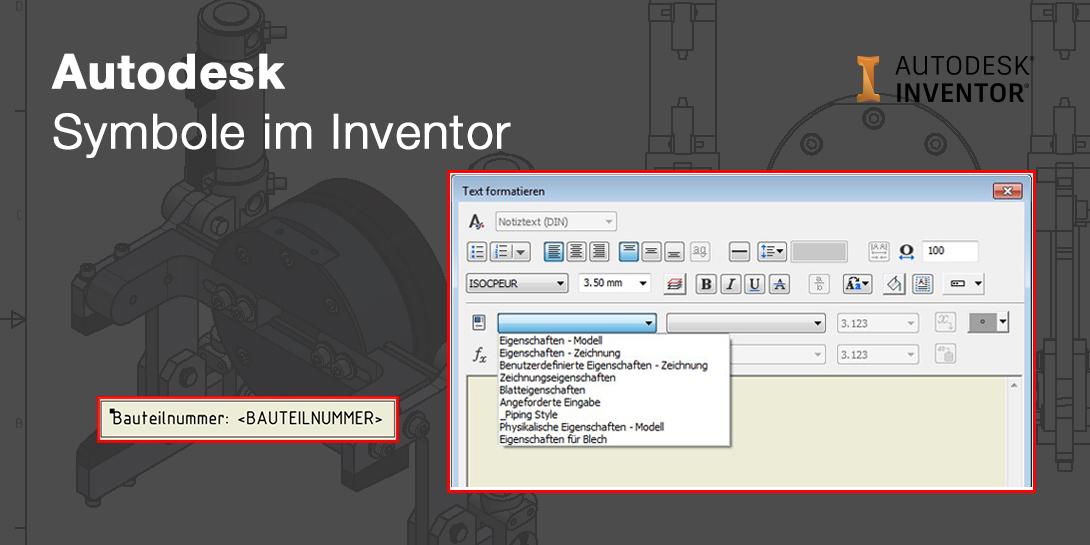The height and width of the screenshot is (545, 1090).
Task: Select Eigenschaften für Blech
Action: pos(553,439)
